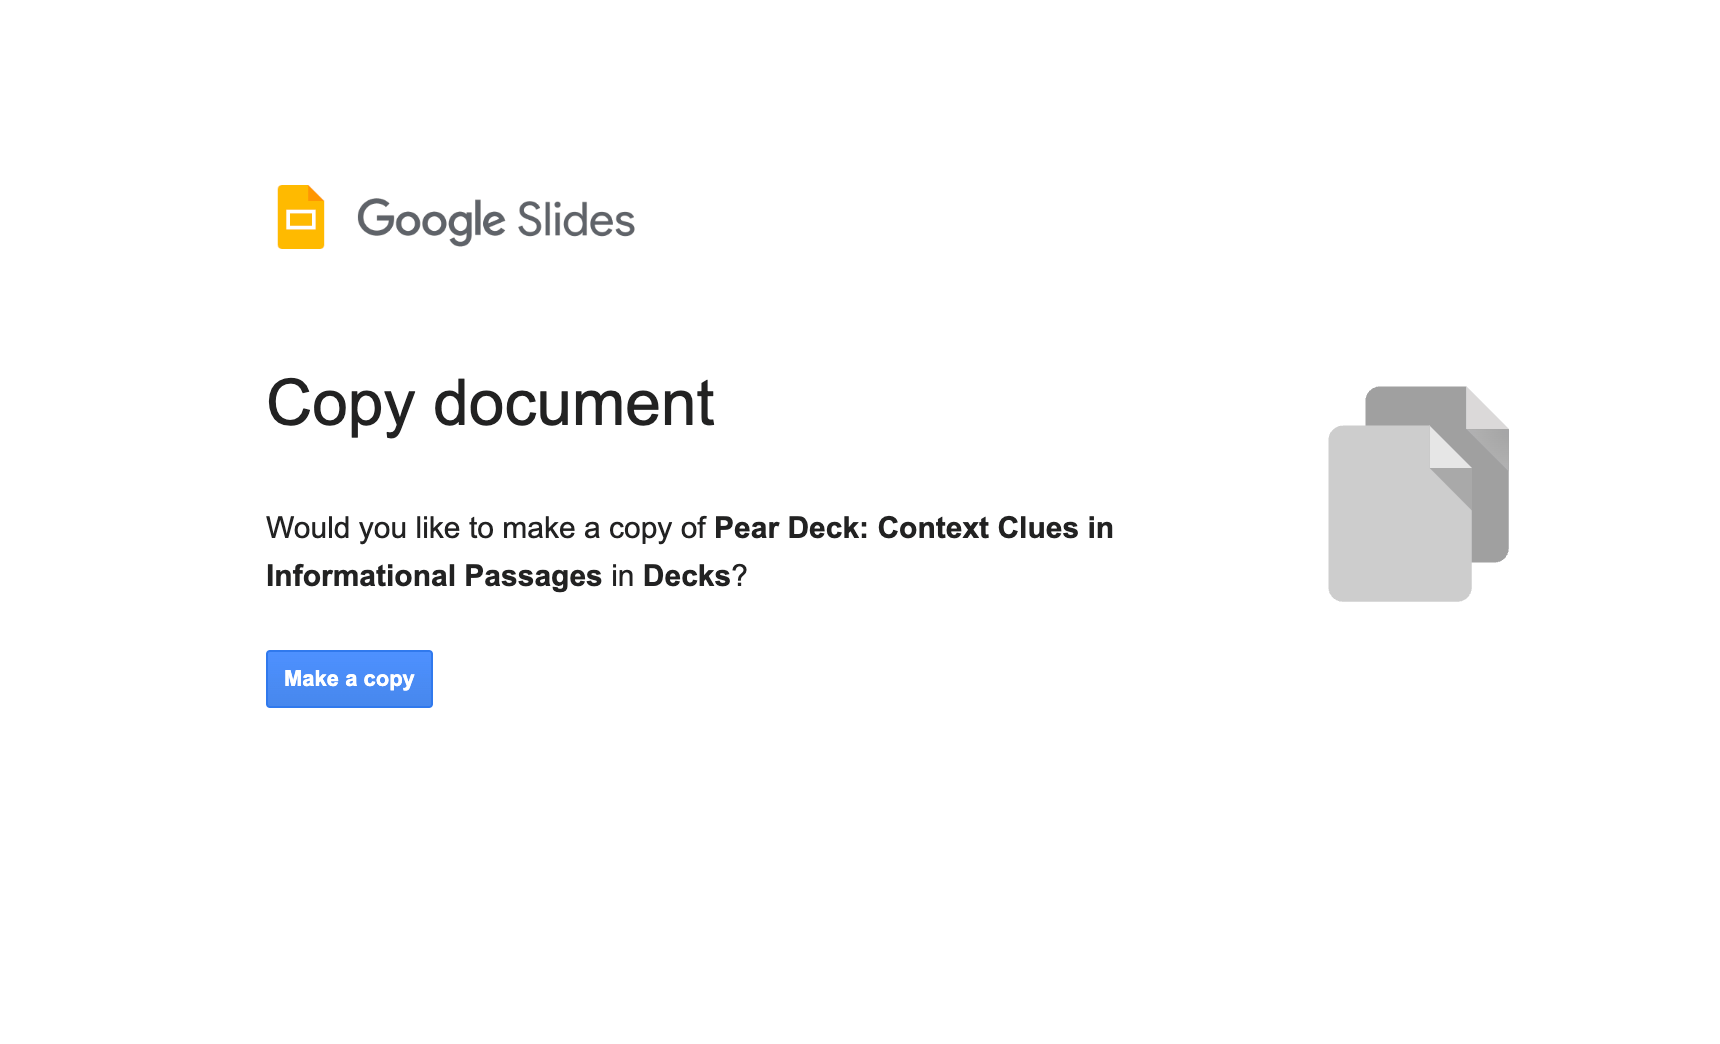Click the yellow Google Slides icon
Viewport: 1720px width, 1044px height.
point(301,217)
